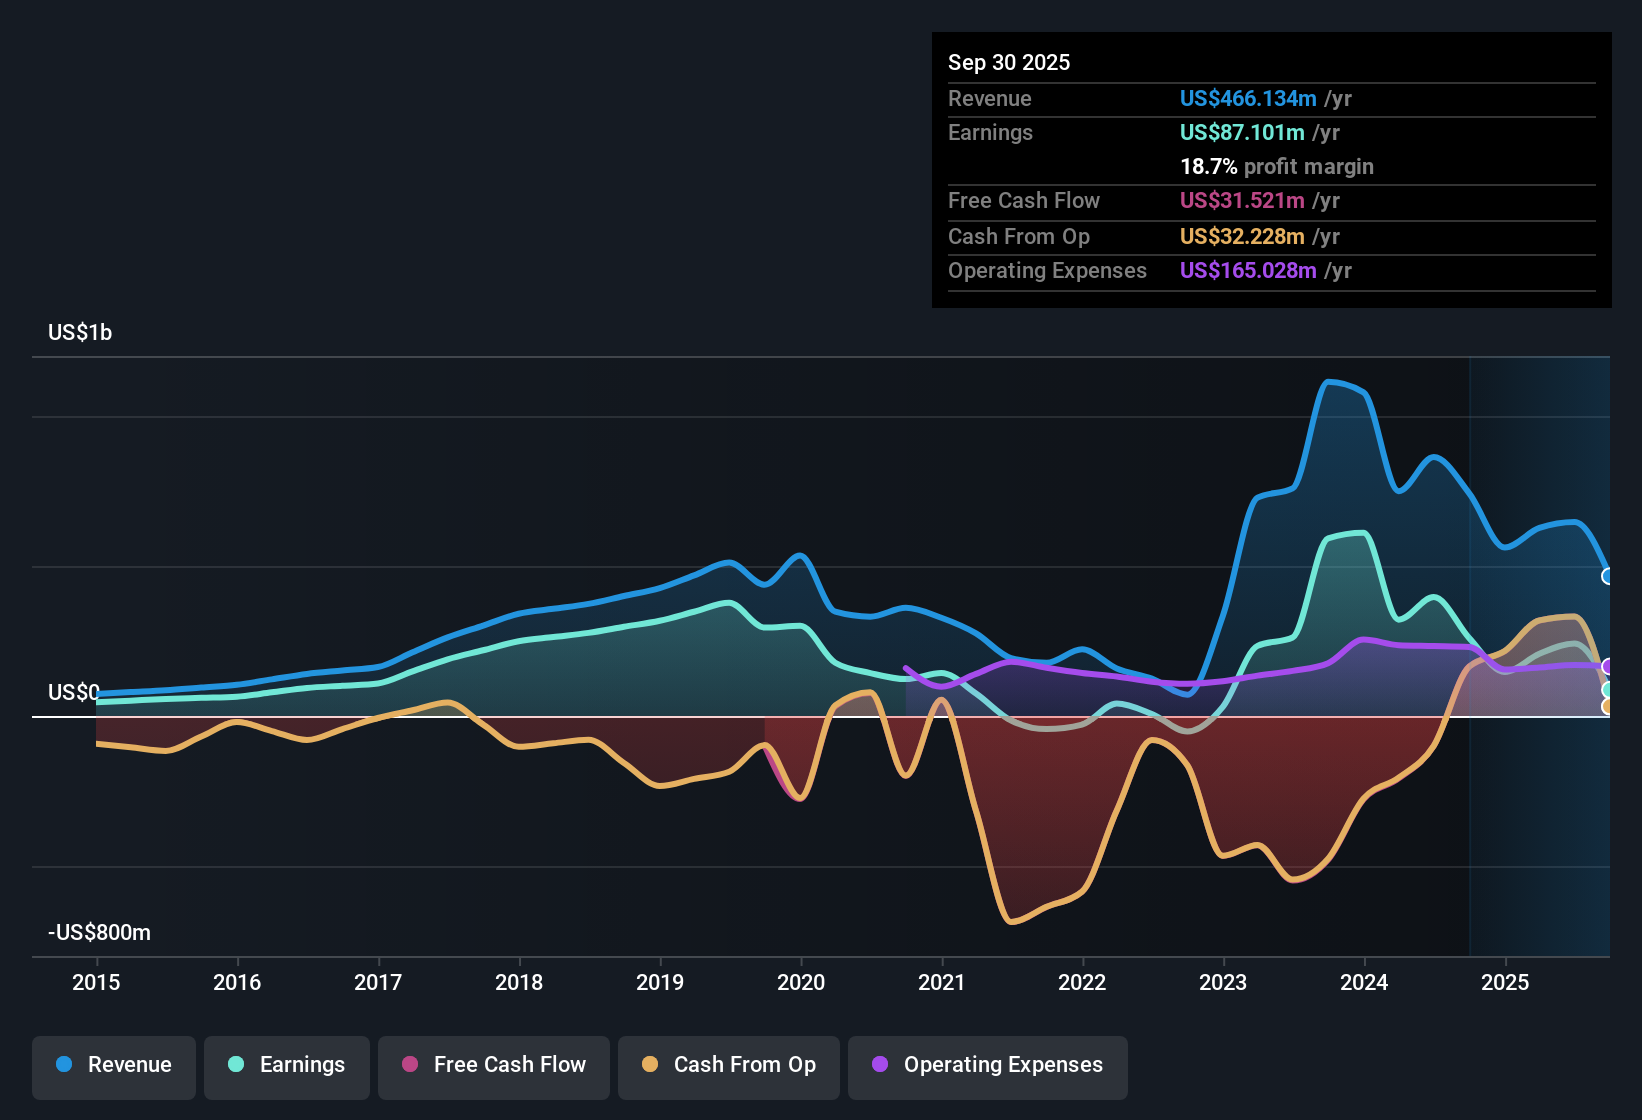Screen dimensions: 1642x1120
Task: Select the 2023 label on the x-axis
Action: [1222, 983]
